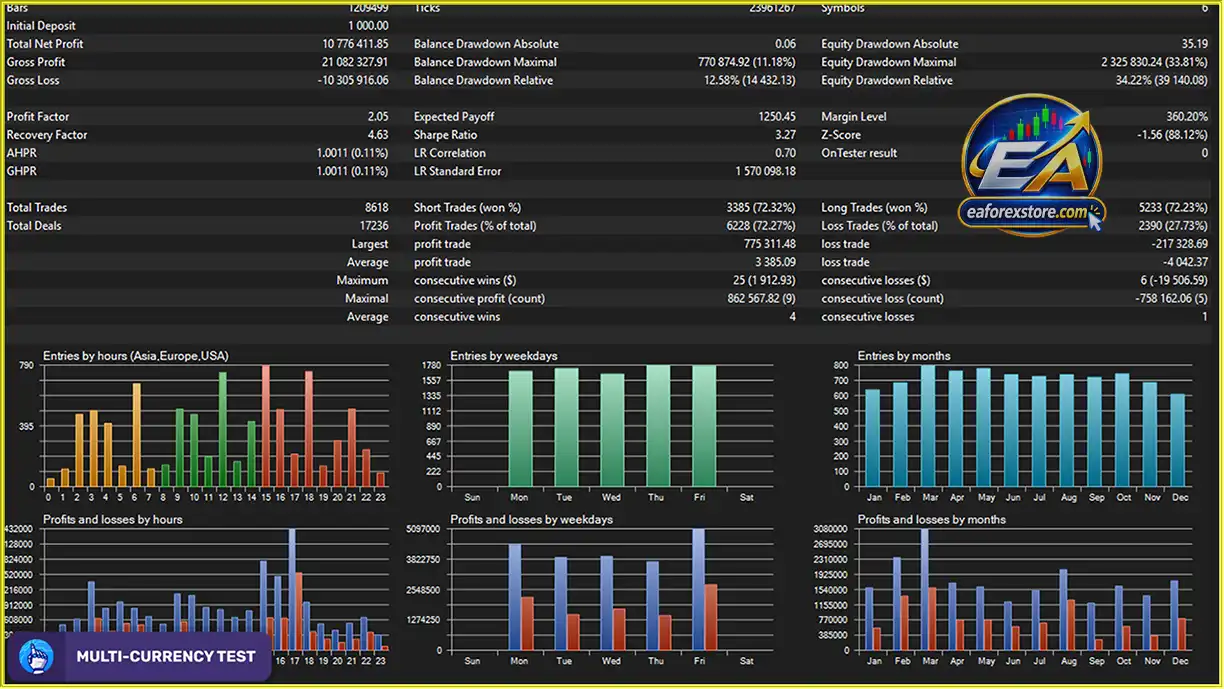Click the average loss trade value "-4 042.37"
1224x689 pixels.
pyautogui.click(x=1186, y=262)
